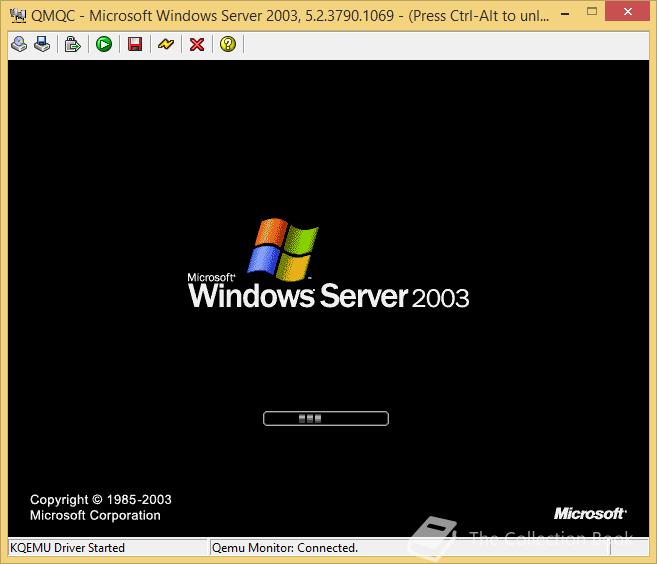Viewport: 657px width, 564px height.
Task: Click the QMQC application icon in the title bar
Action: point(18,16)
